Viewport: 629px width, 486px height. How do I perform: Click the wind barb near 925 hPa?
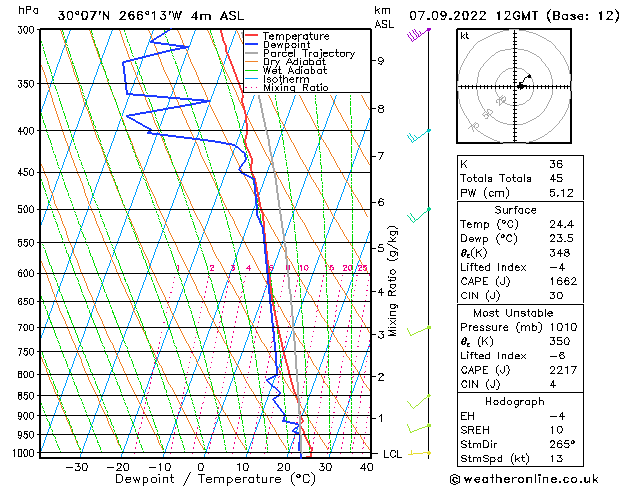click(419, 428)
